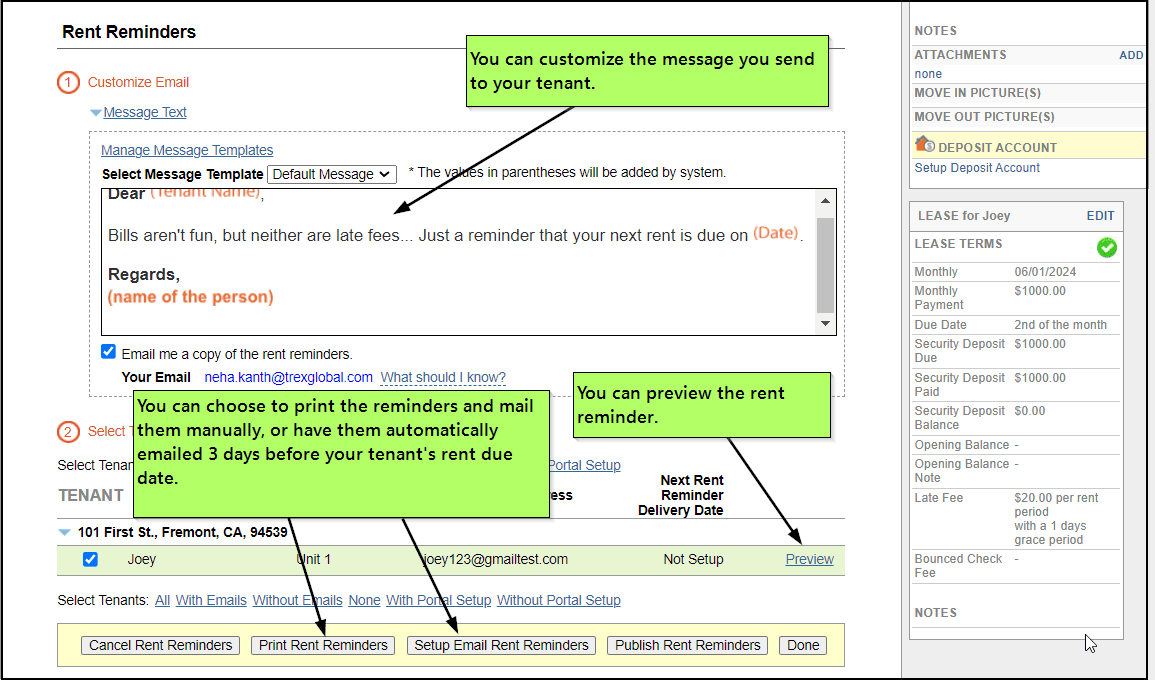Collapse the Message Text section
The height and width of the screenshot is (680, 1155).
point(96,113)
